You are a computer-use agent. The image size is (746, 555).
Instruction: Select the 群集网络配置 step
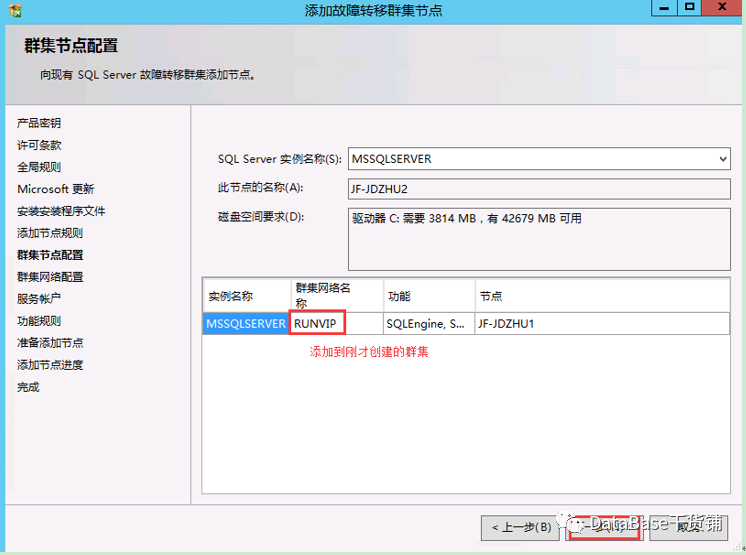tap(50, 277)
